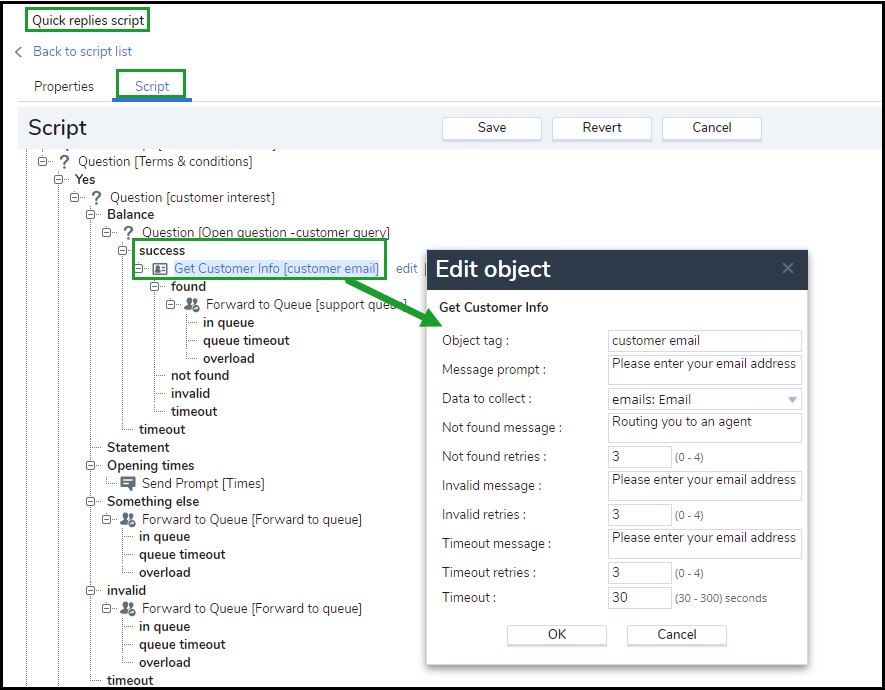Click the Invalid retries field

point(639,515)
